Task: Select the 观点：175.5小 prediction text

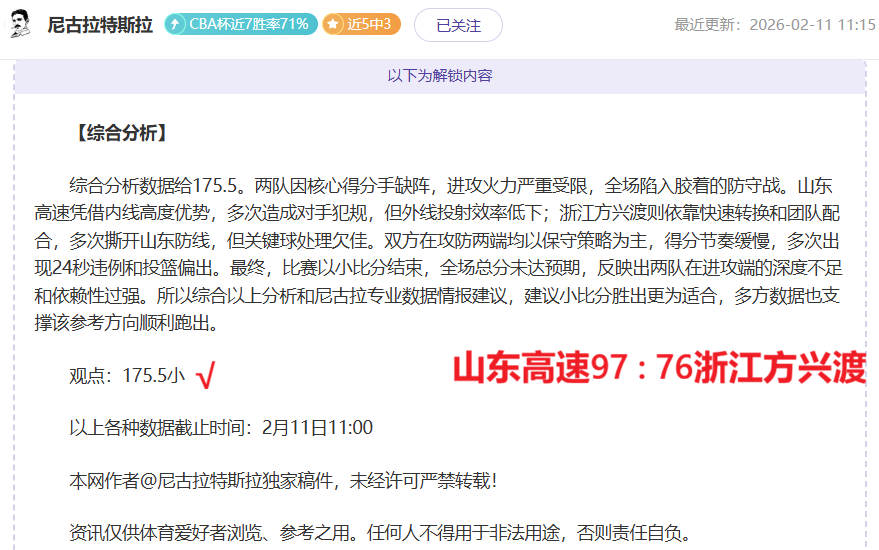Action: click(126, 376)
